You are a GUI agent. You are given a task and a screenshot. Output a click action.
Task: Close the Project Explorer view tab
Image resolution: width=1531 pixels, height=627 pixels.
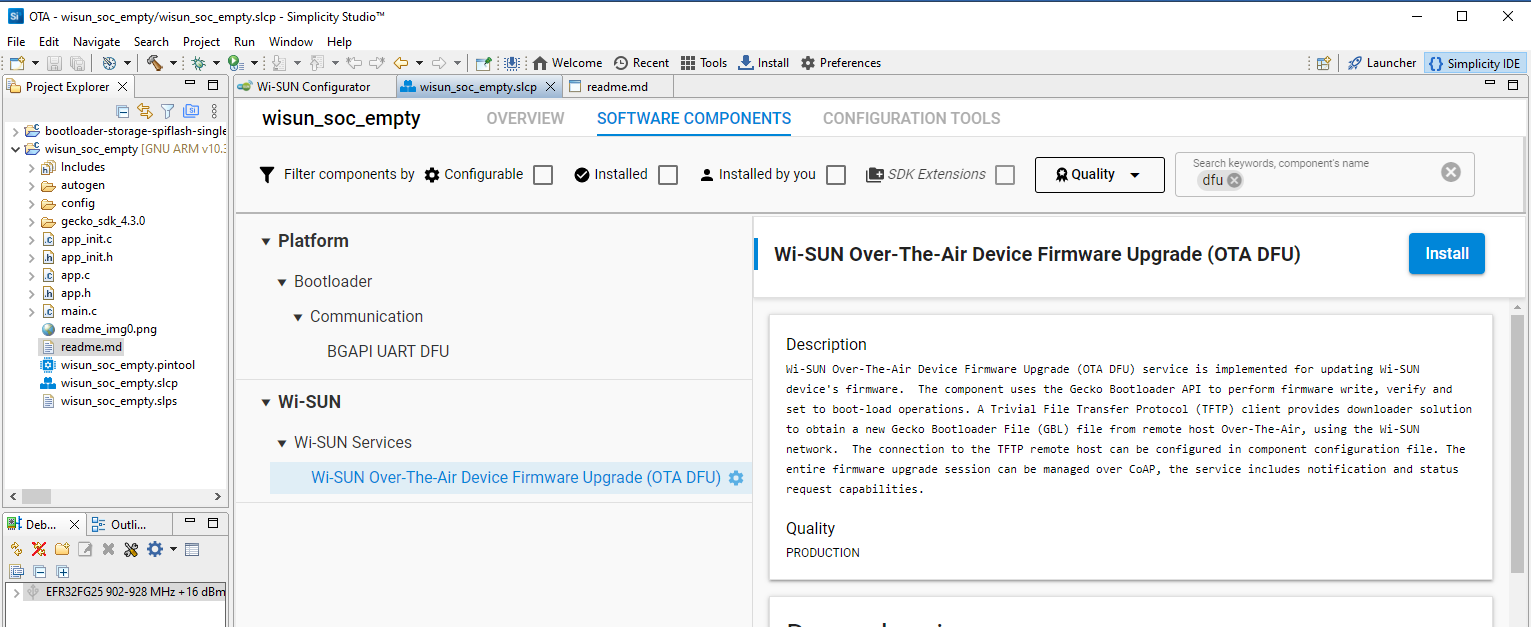point(123,87)
